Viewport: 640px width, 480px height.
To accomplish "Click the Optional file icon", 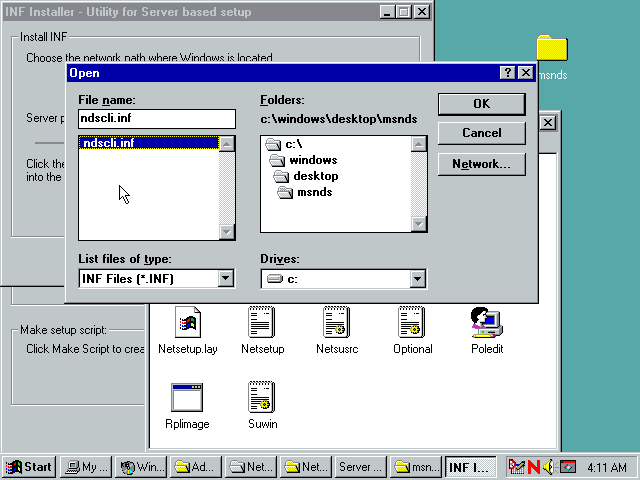I will pyautogui.click(x=412, y=323).
